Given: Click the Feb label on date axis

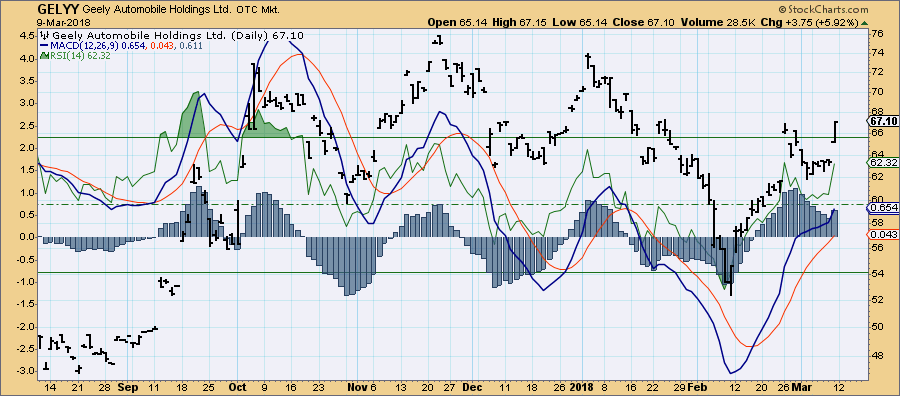Looking at the screenshot, I should coord(696,387).
